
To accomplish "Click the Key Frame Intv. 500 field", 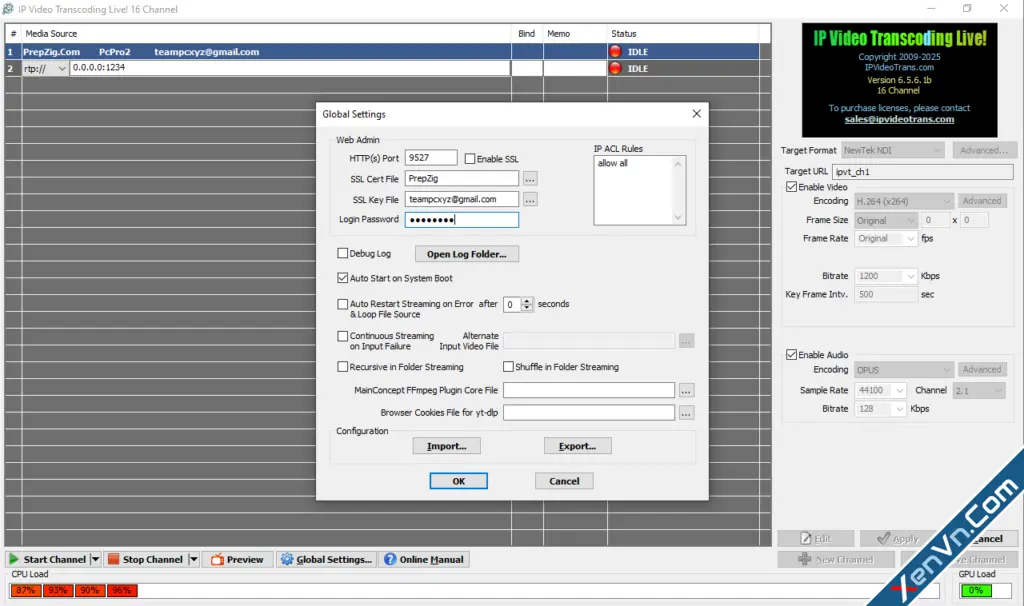I will click(x=886, y=295).
